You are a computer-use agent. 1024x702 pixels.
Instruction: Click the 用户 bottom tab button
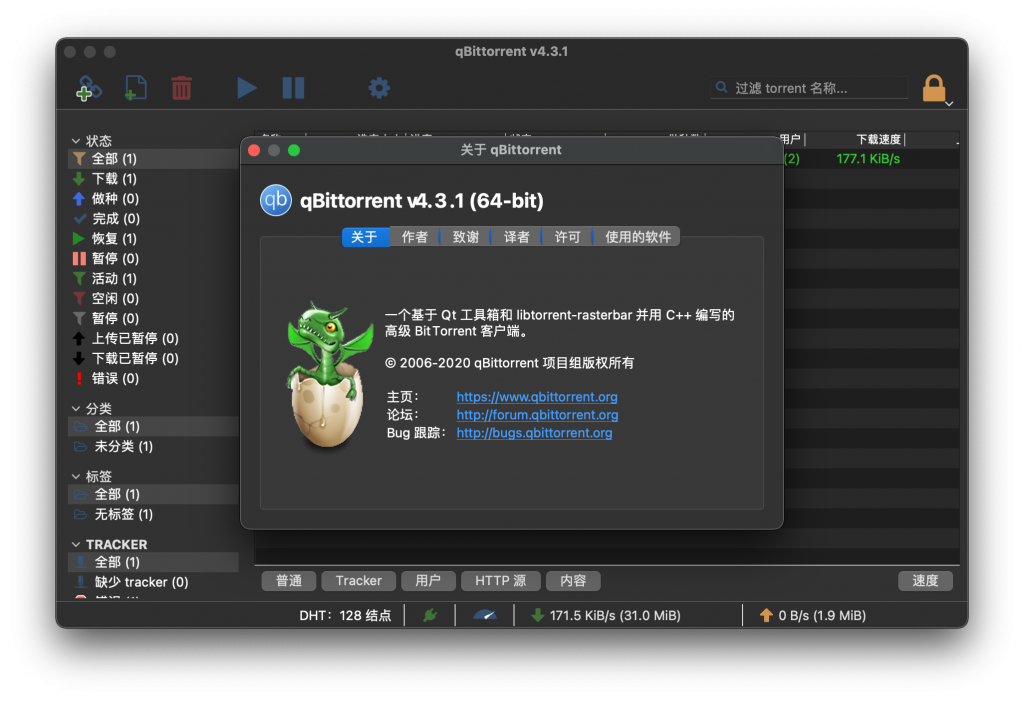click(428, 581)
